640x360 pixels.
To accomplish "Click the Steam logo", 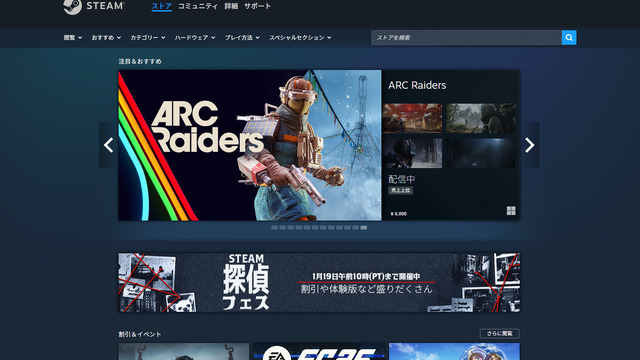I will (94, 7).
